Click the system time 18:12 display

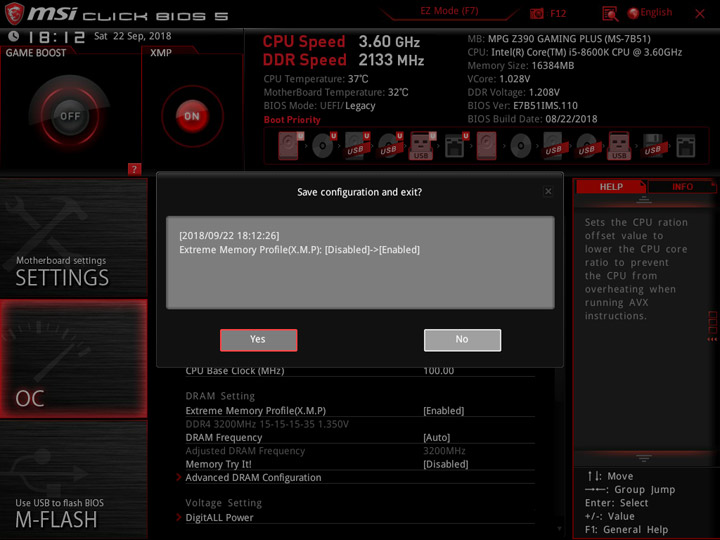(x=56, y=37)
